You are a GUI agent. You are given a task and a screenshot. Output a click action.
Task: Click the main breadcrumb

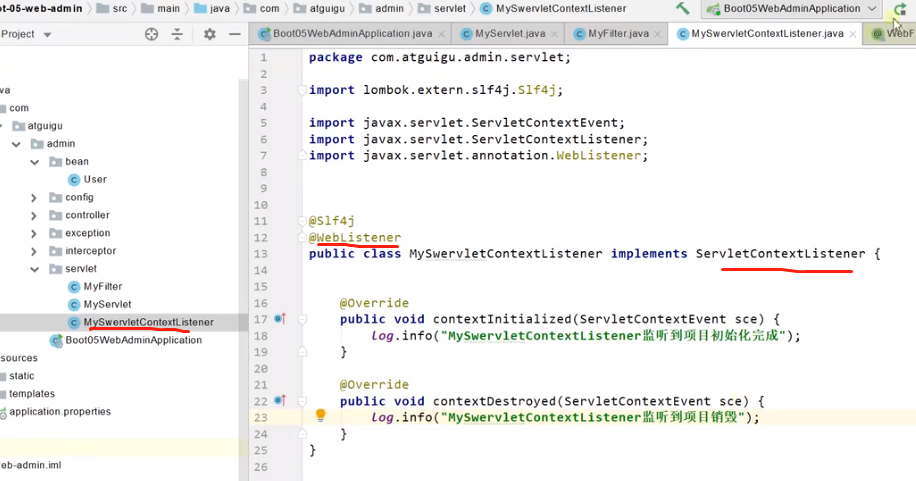pos(161,9)
